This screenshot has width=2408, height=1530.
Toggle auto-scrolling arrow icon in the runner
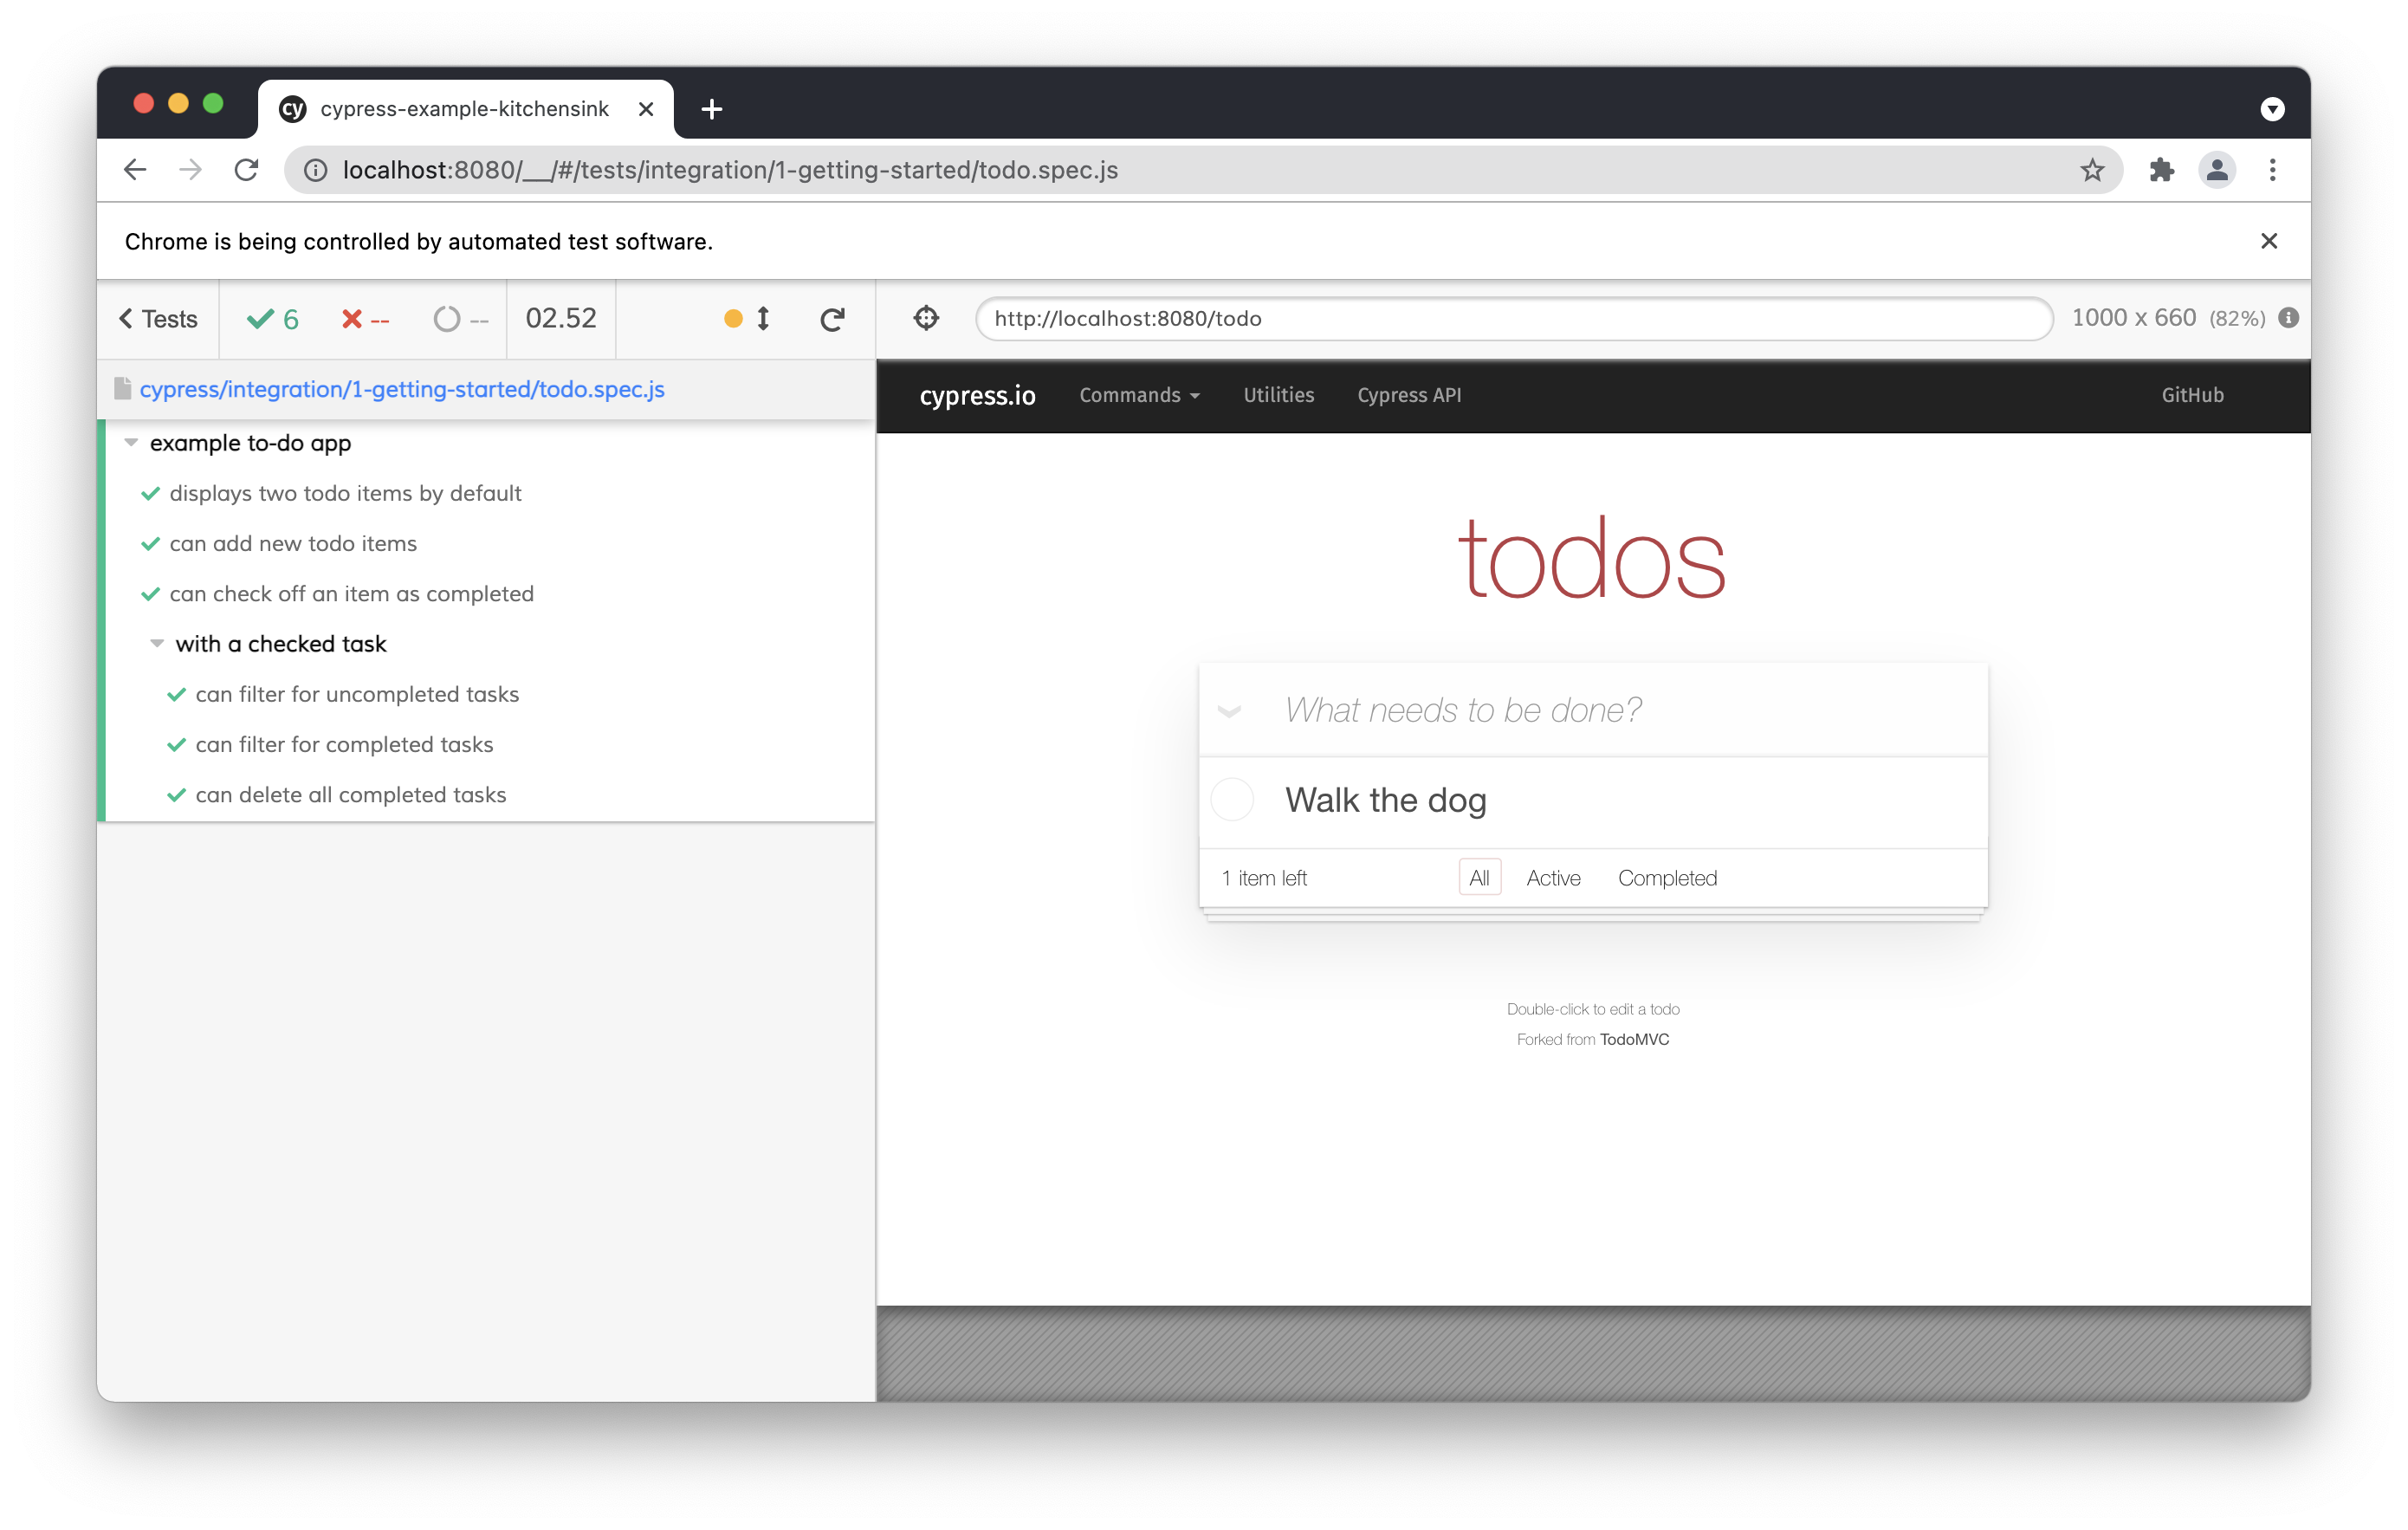pyautogui.click(x=763, y=319)
